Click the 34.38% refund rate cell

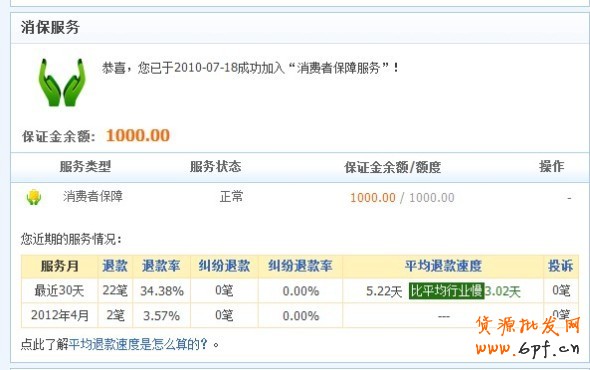pos(162,291)
